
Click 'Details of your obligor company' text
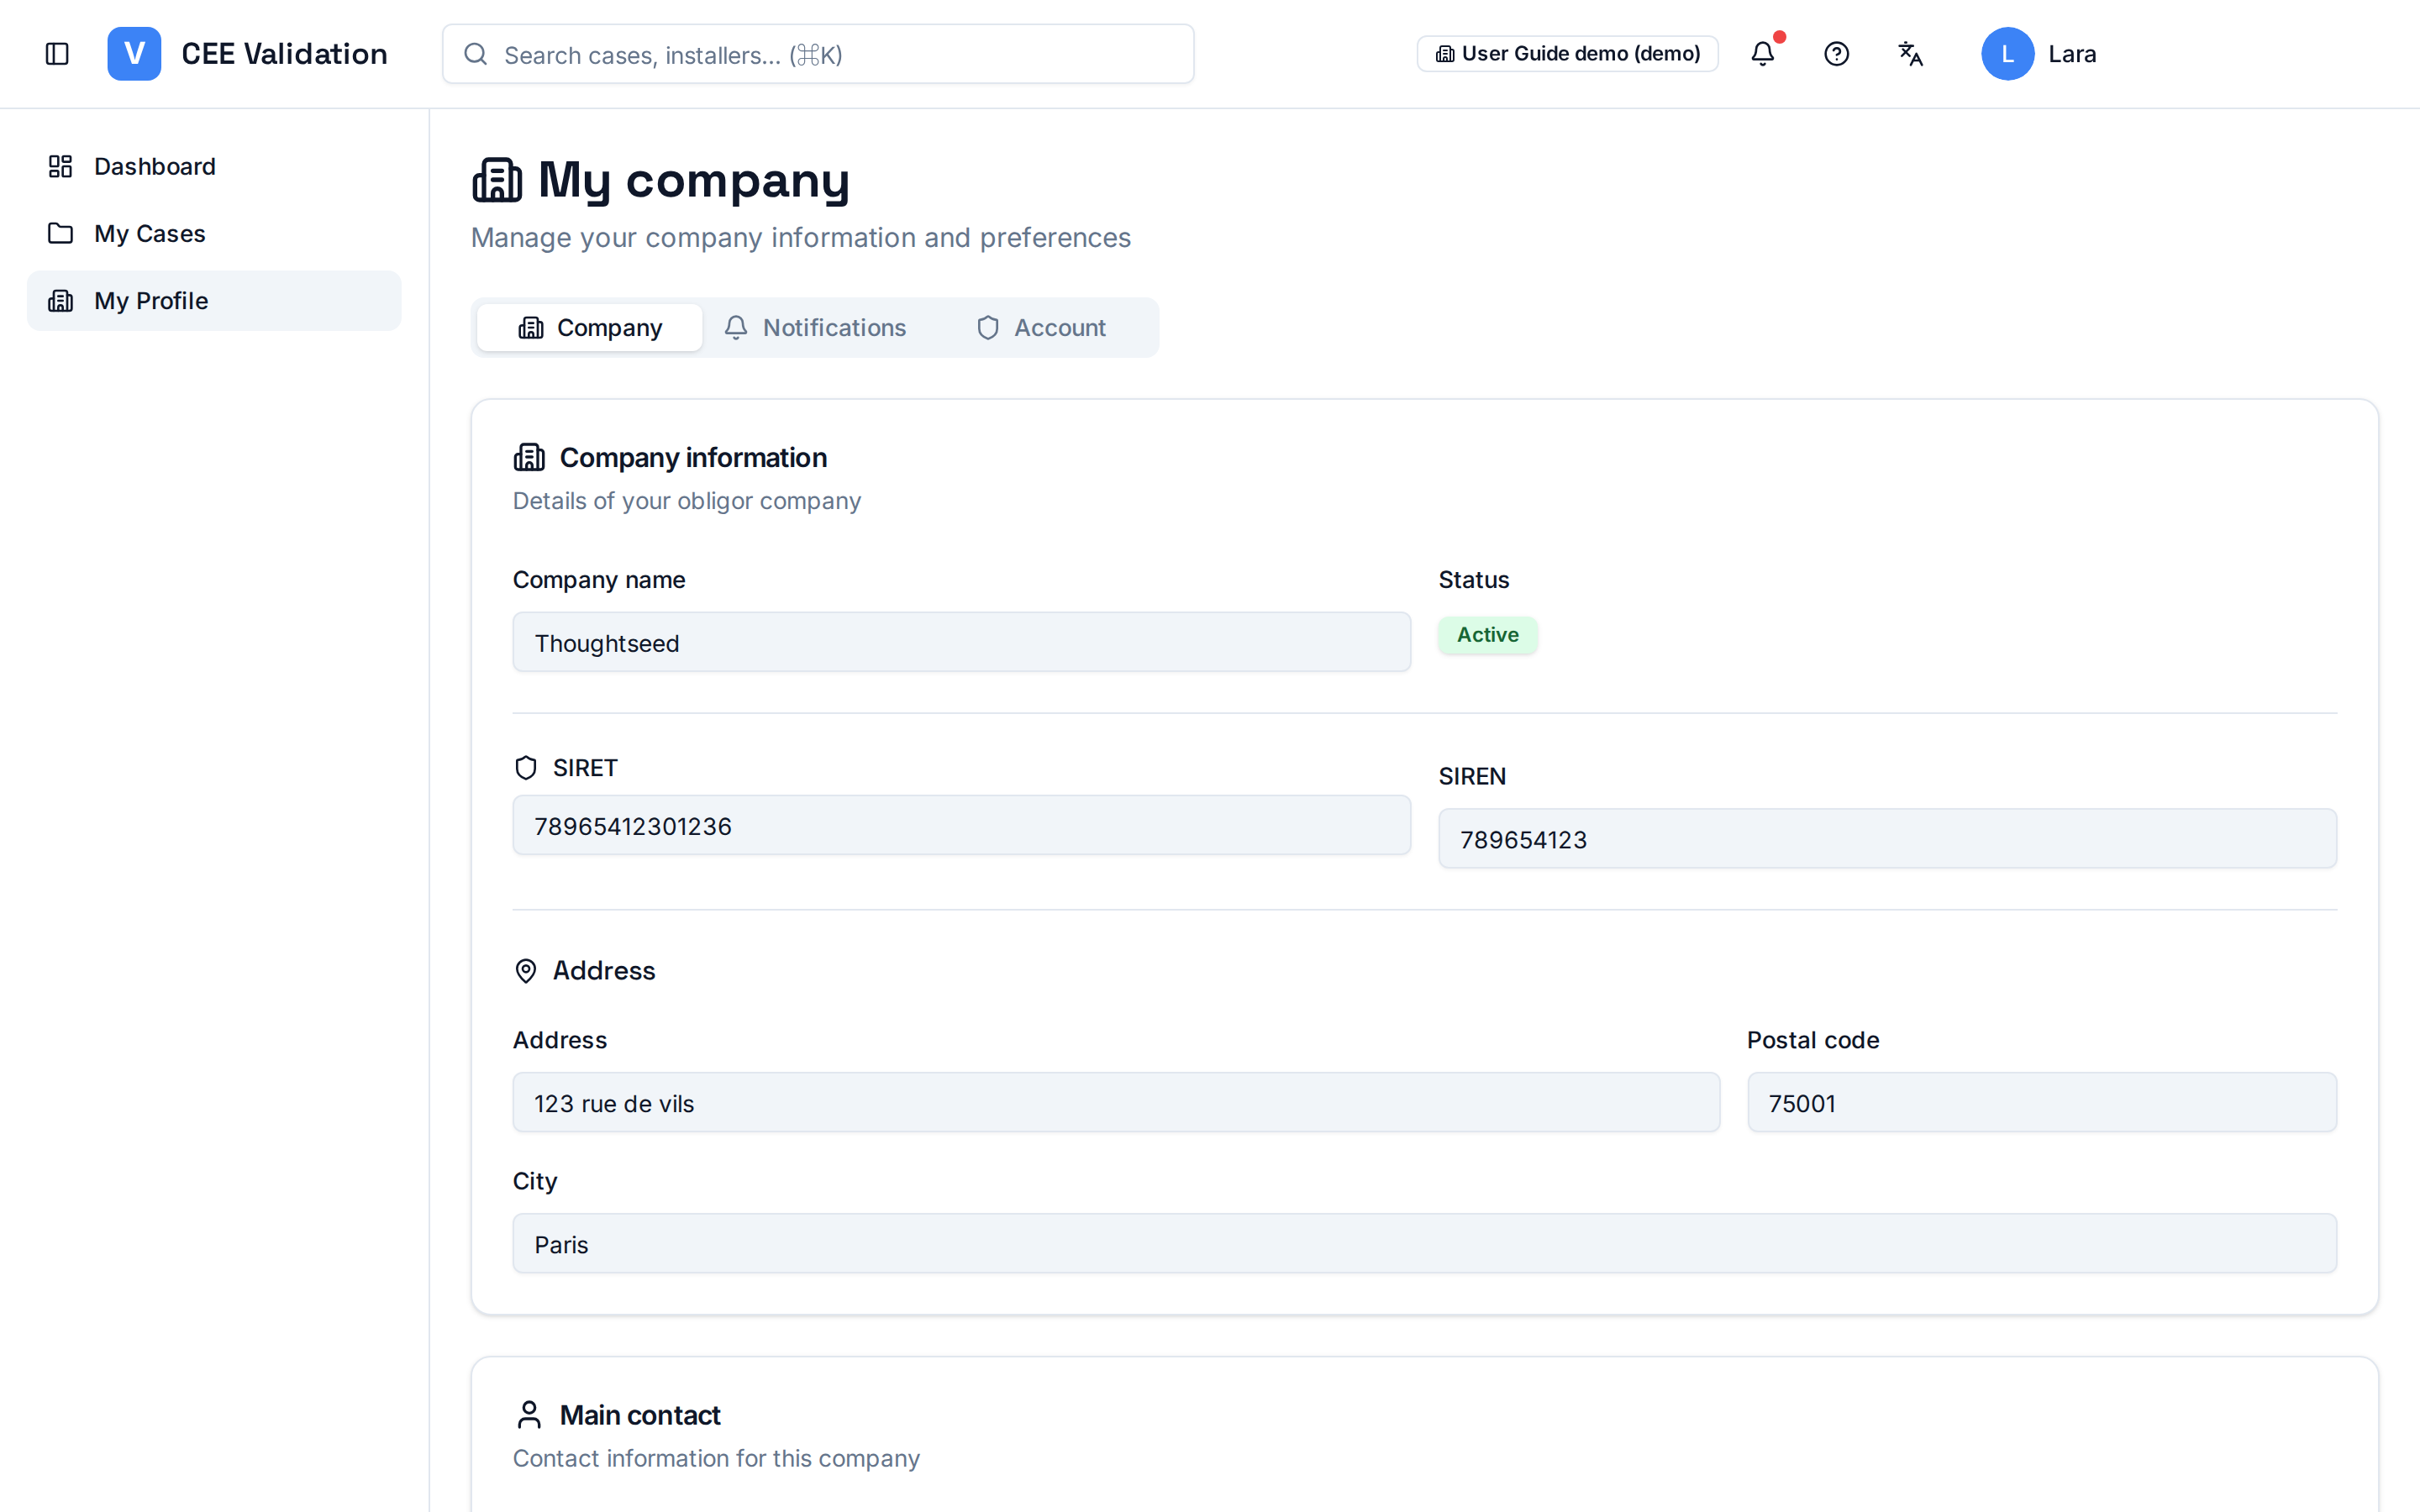[687, 501]
